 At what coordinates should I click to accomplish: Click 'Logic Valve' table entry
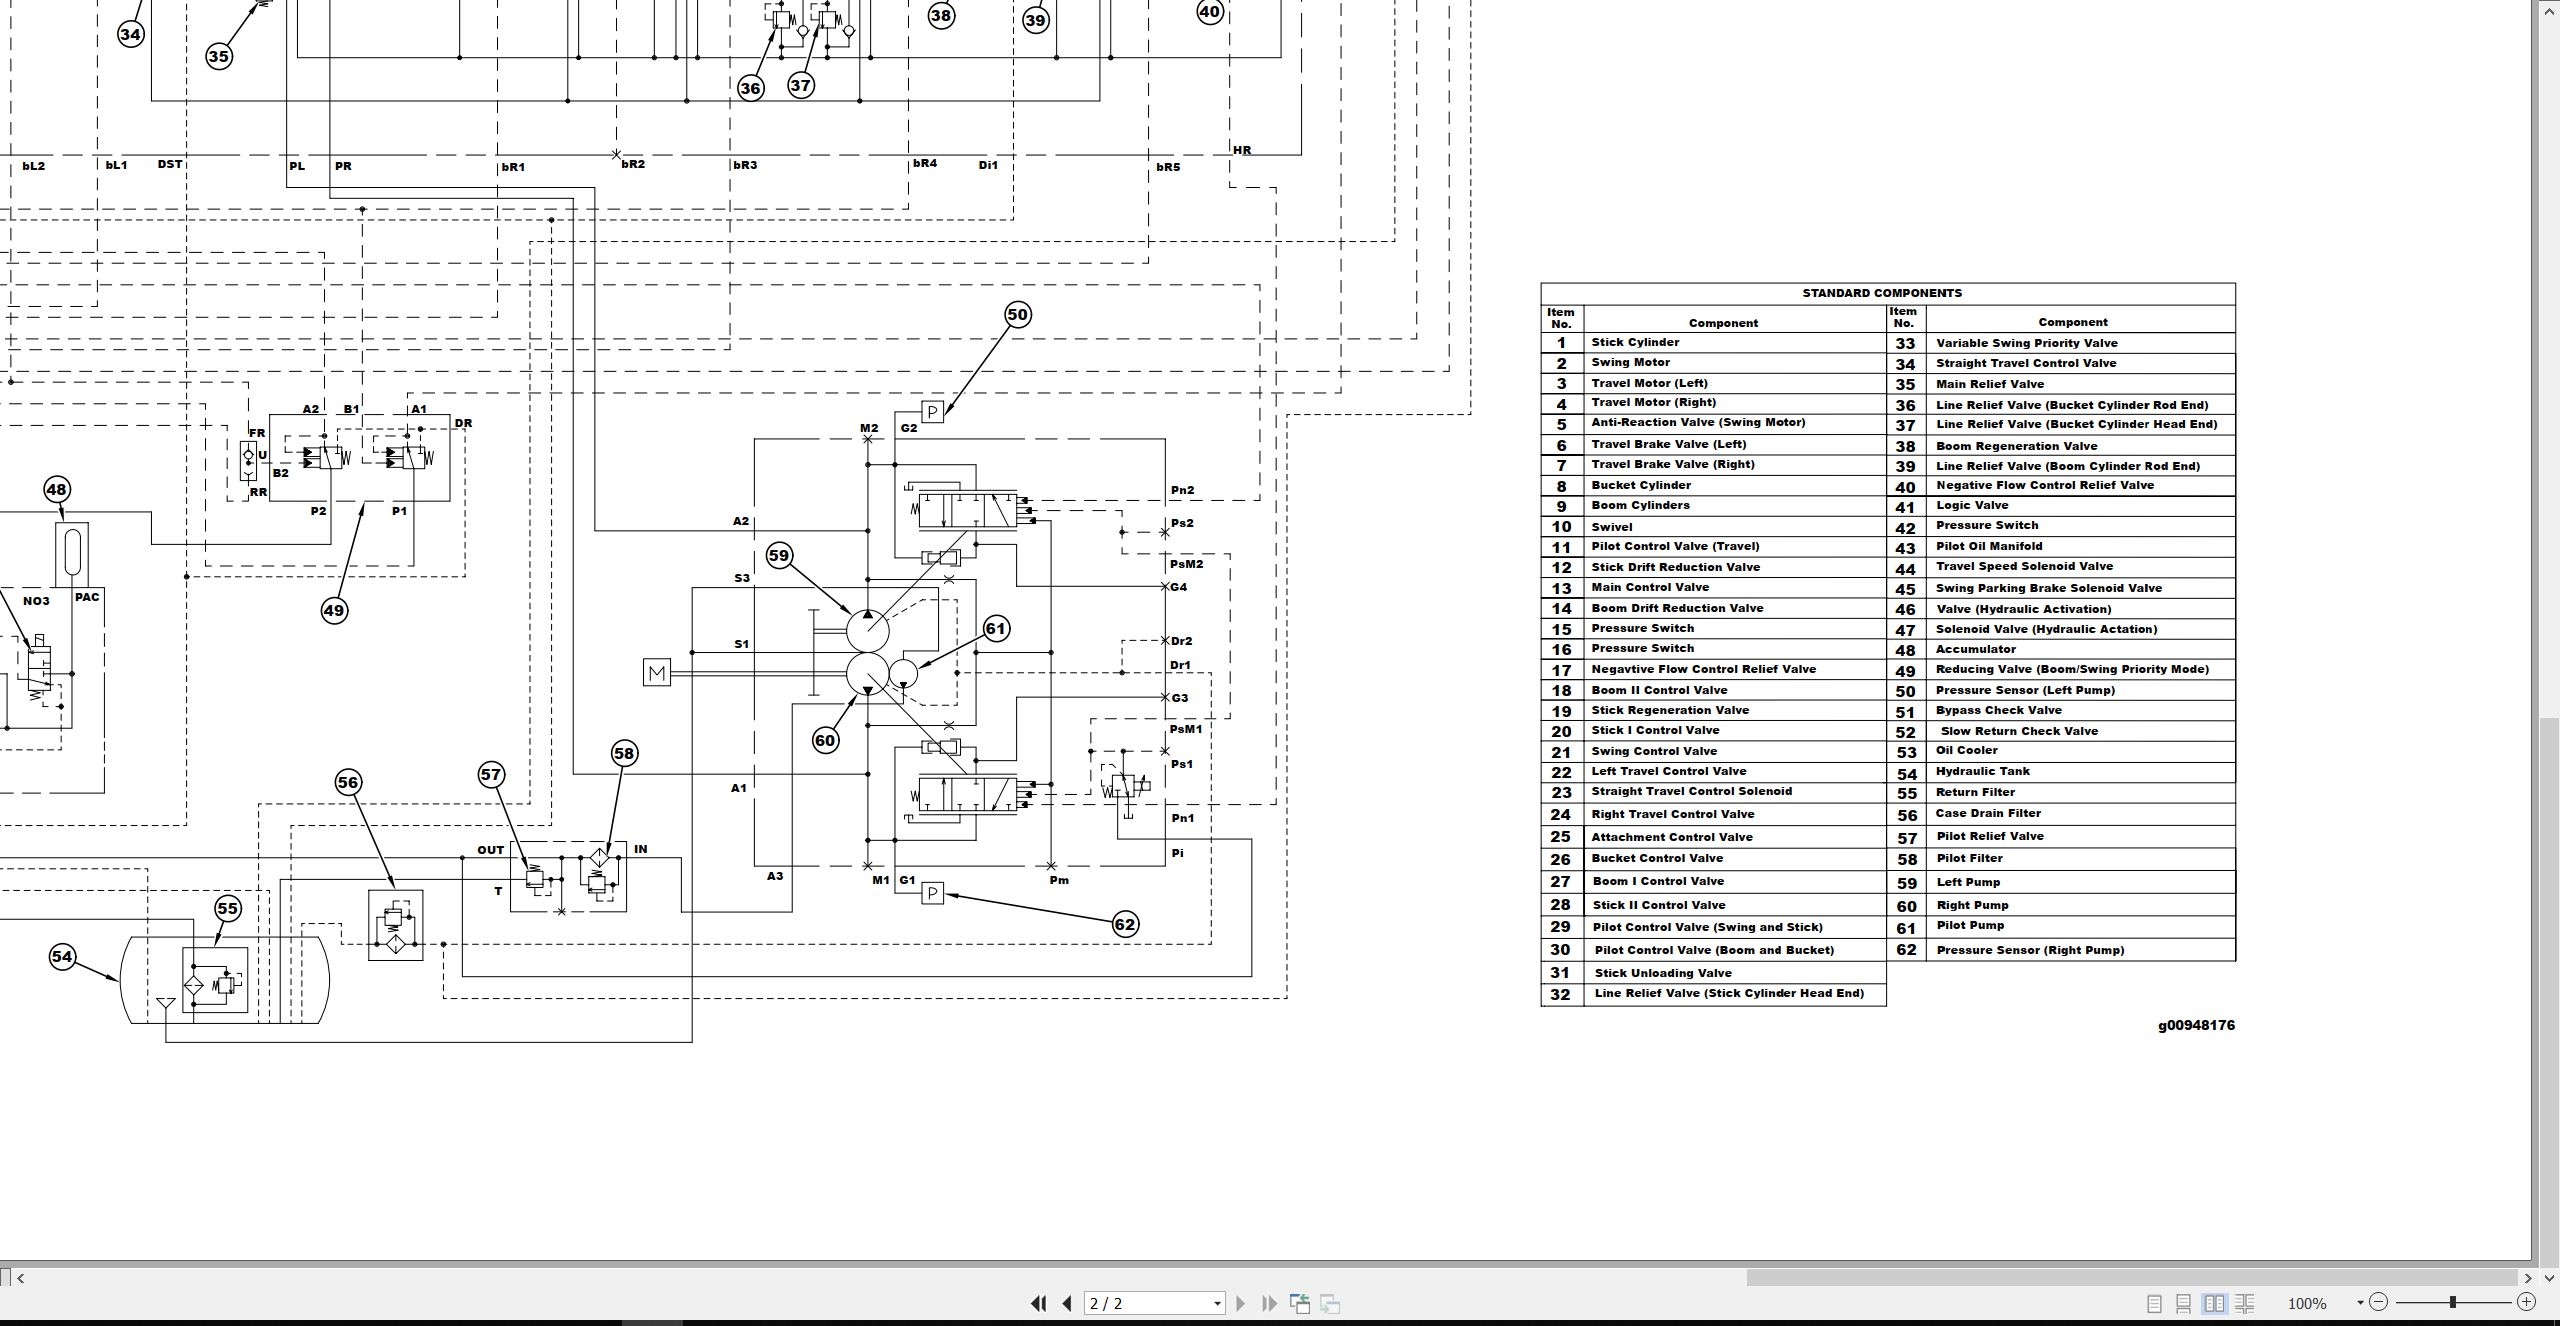point(1972,505)
